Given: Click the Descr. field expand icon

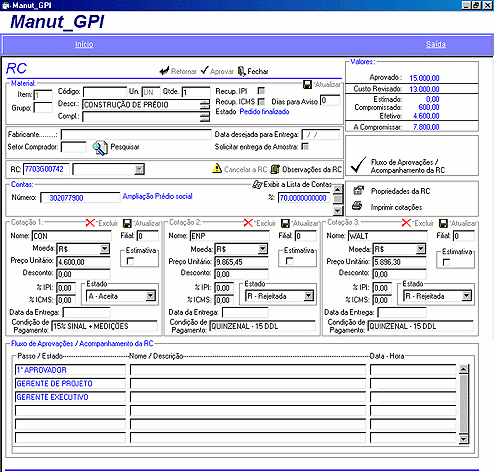Looking at the screenshot, I should tap(205, 105).
